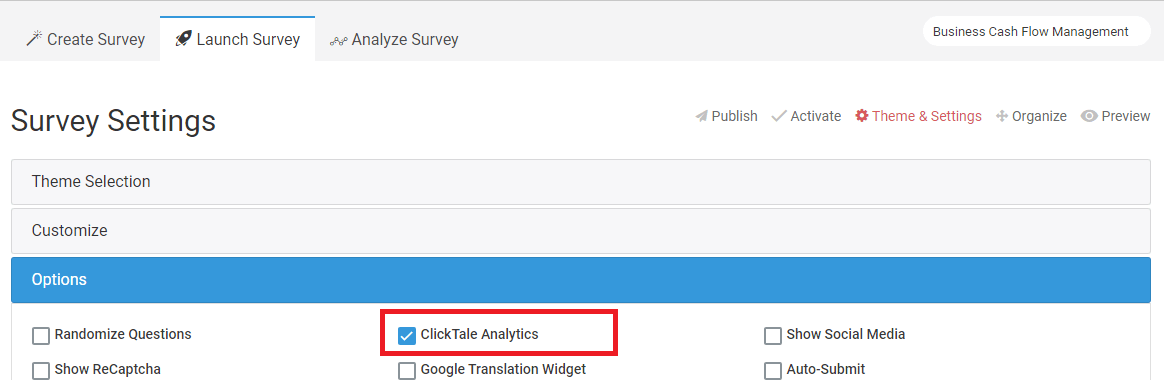This screenshot has height=380, width=1164.
Task: Open the Analyze Survey tab
Action: (394, 39)
